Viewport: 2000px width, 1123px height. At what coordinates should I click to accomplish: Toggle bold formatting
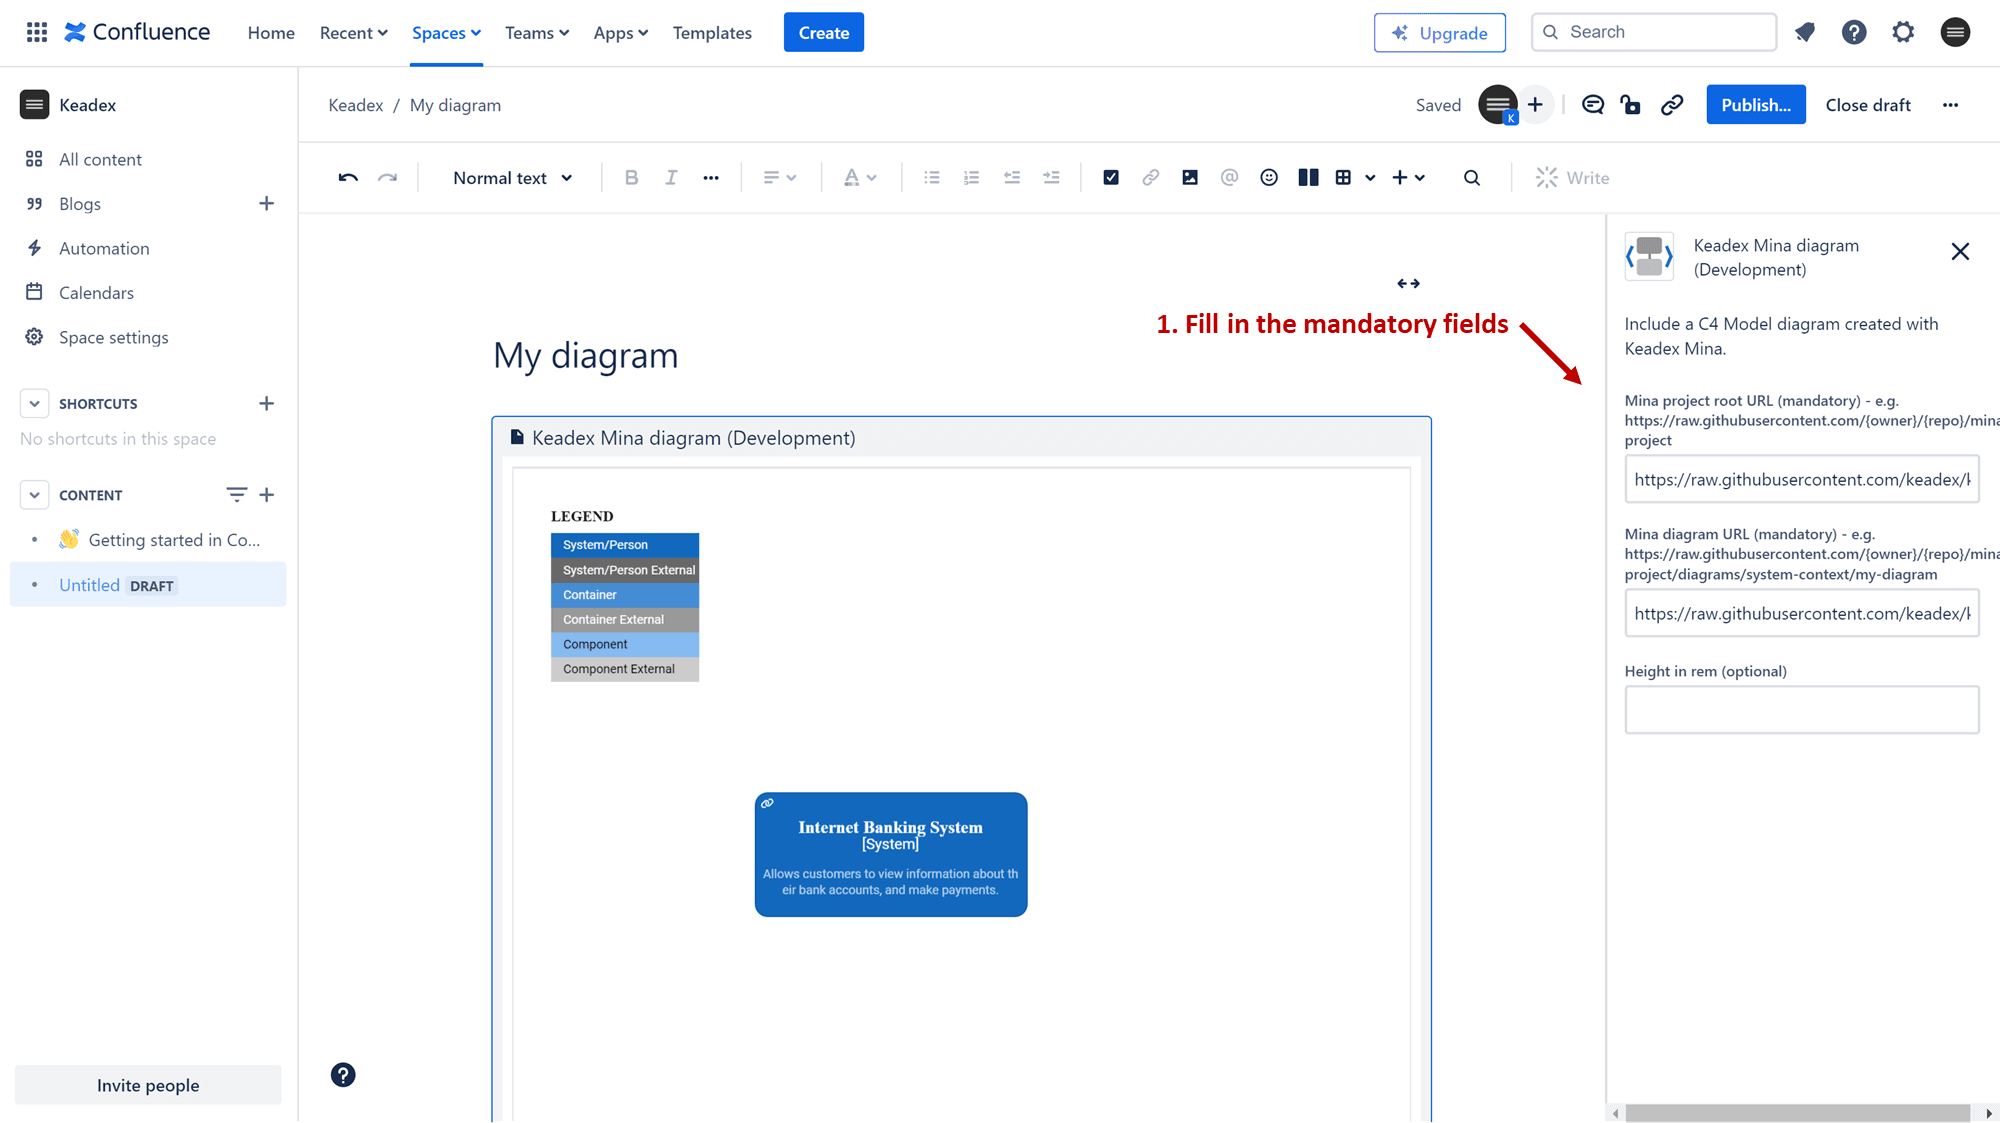[x=631, y=178]
